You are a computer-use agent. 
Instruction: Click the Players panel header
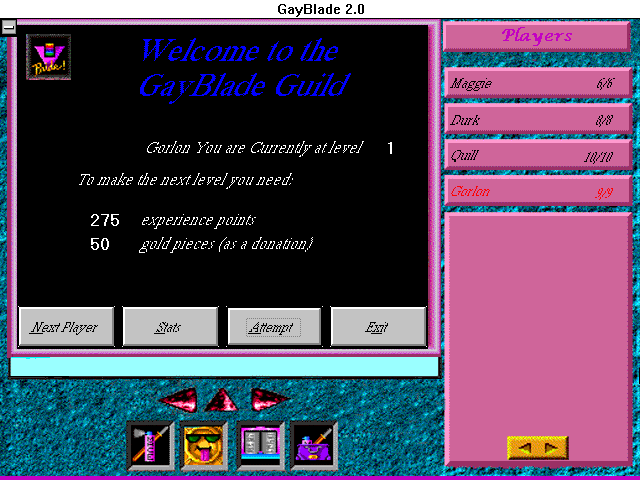(x=537, y=36)
